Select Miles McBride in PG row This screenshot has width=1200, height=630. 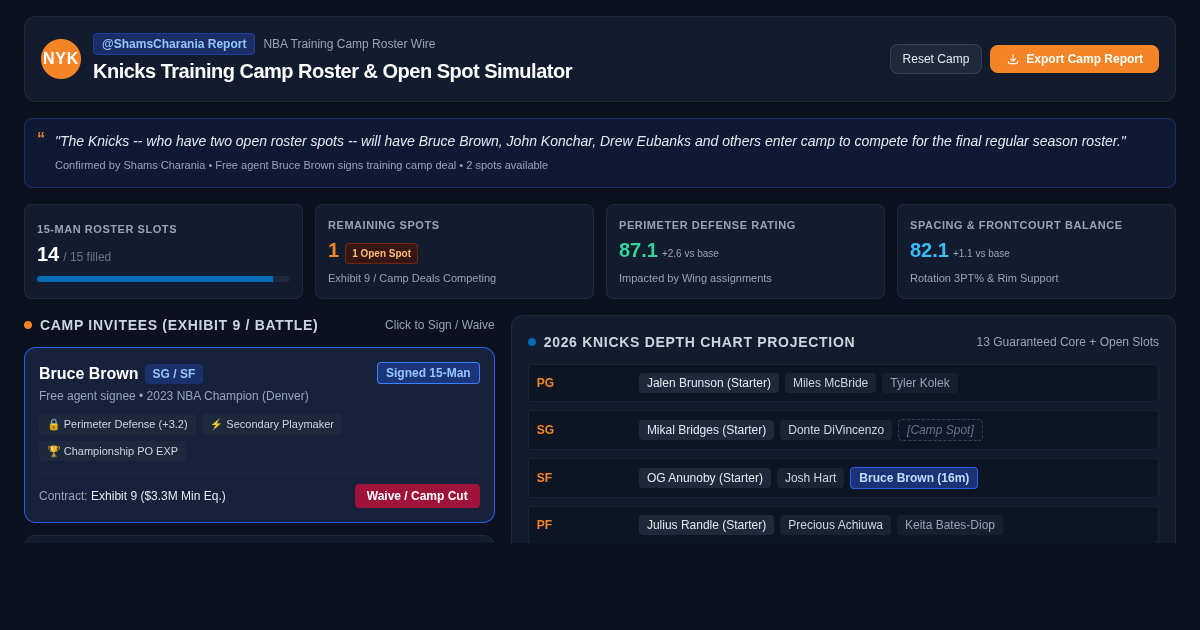point(830,383)
